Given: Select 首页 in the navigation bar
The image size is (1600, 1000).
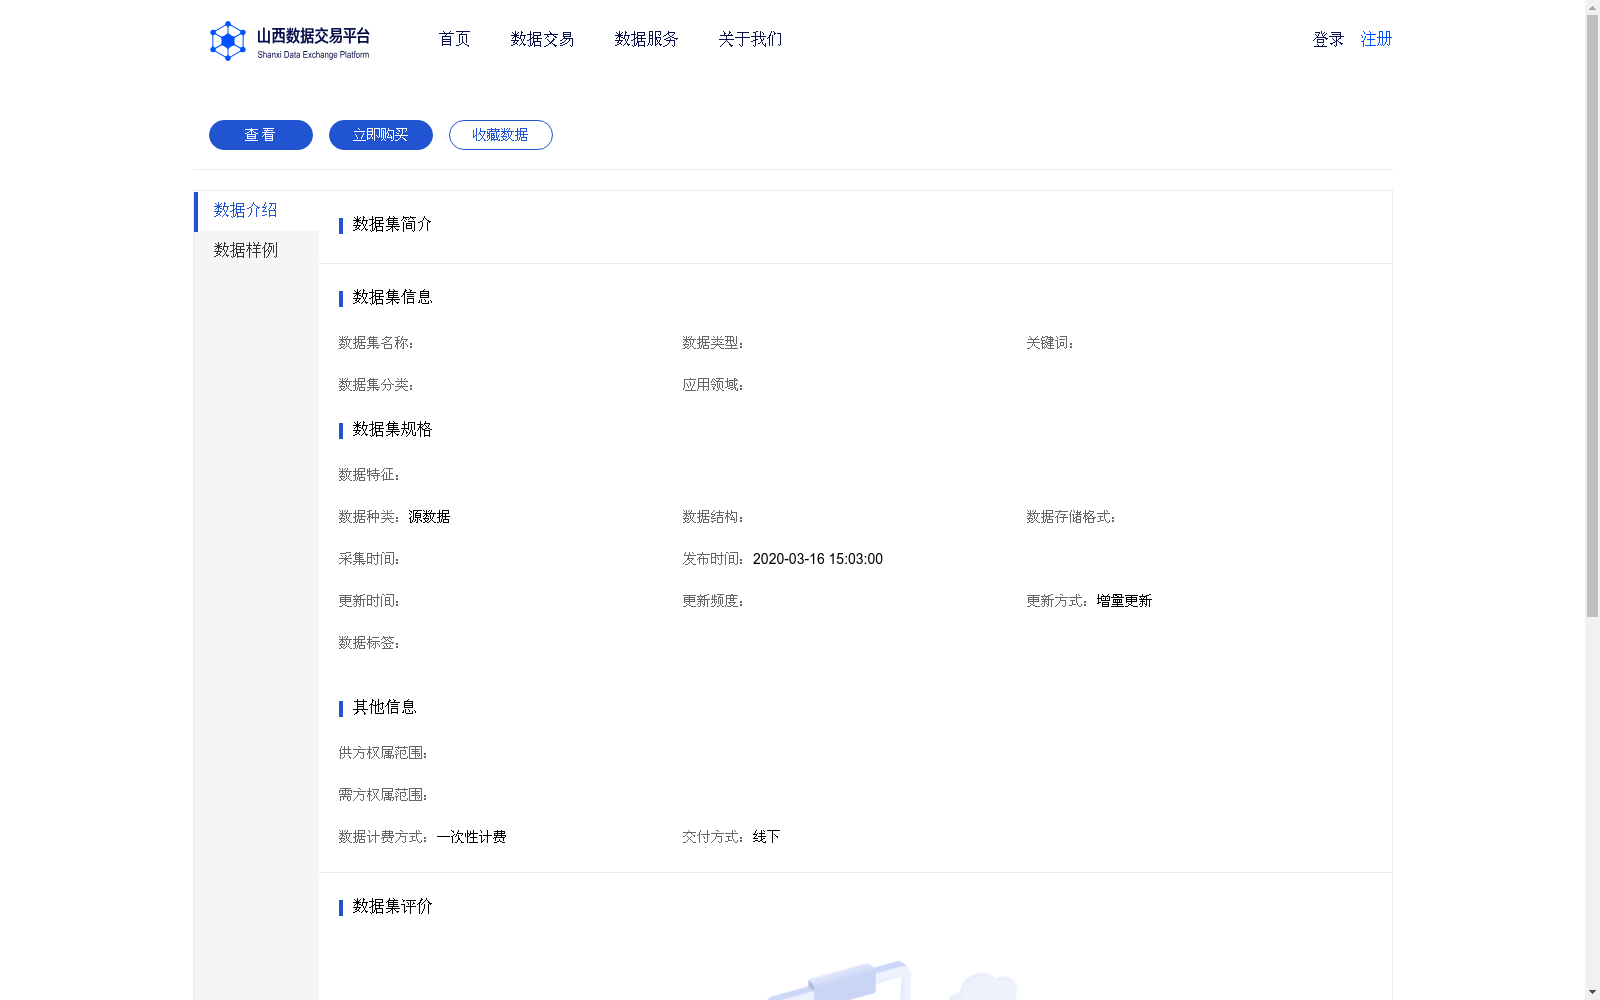Looking at the screenshot, I should coord(453,39).
